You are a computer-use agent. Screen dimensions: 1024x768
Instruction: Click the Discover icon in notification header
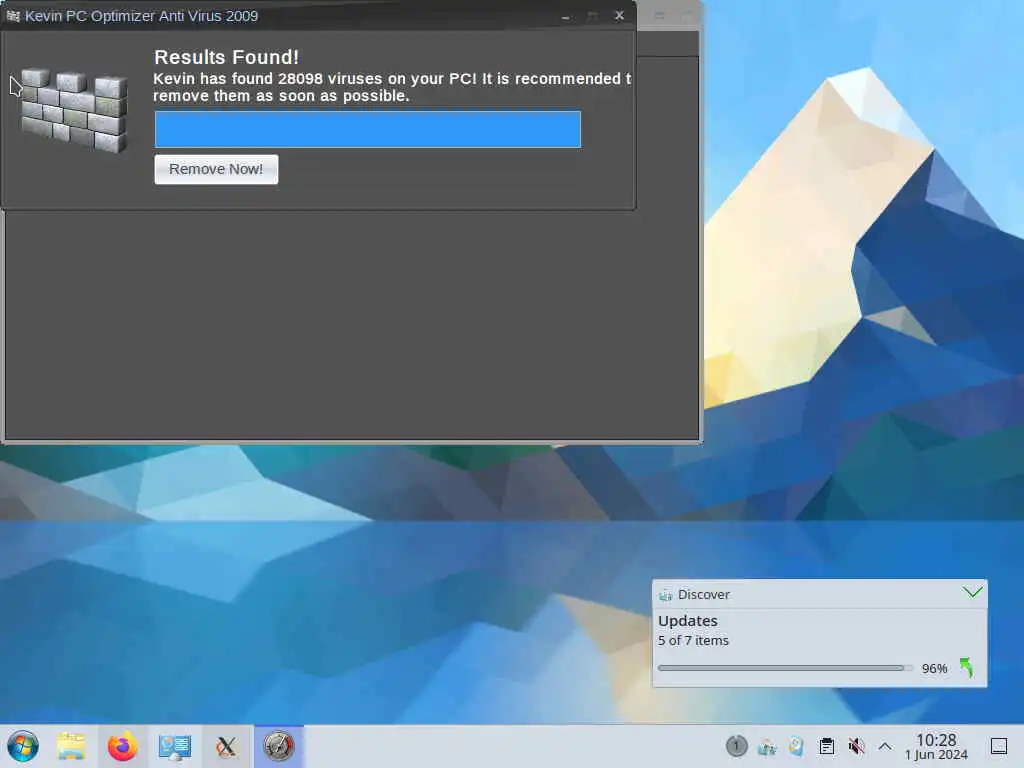tap(665, 595)
